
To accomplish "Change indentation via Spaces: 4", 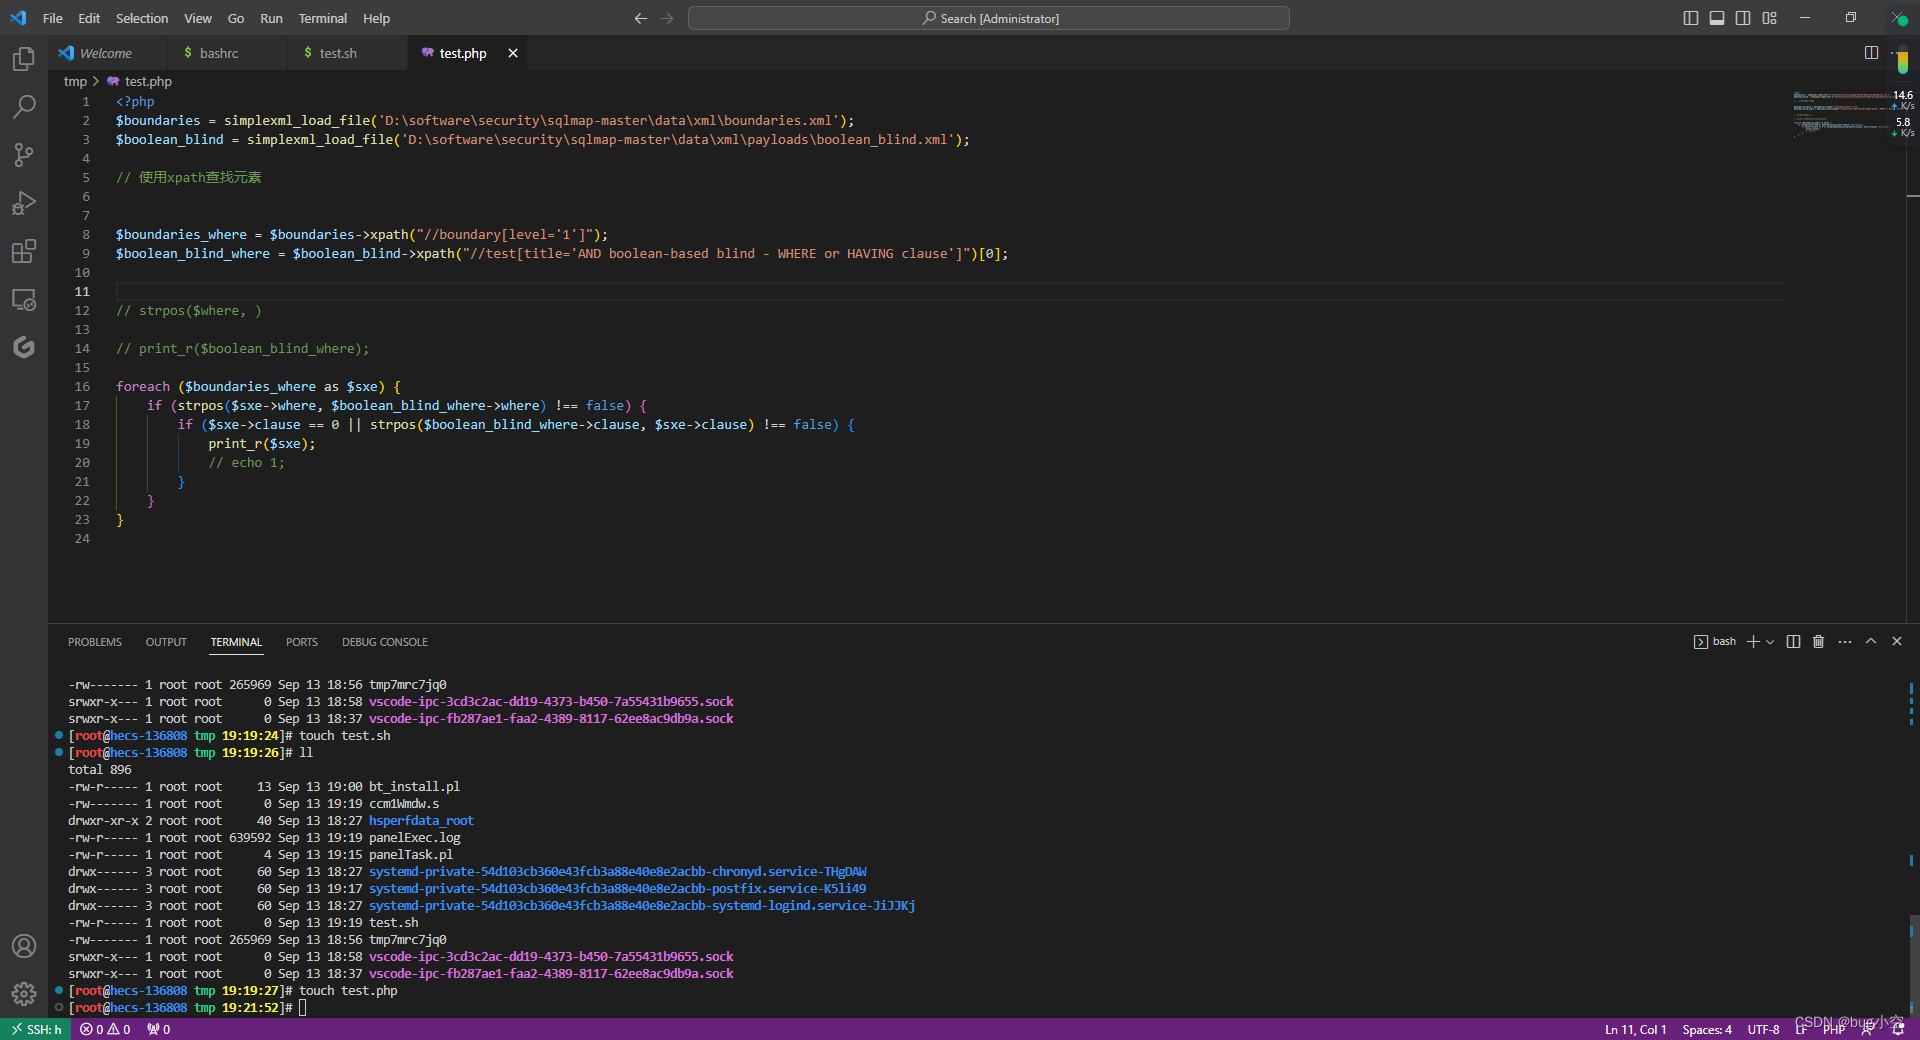I will 1707,1029.
